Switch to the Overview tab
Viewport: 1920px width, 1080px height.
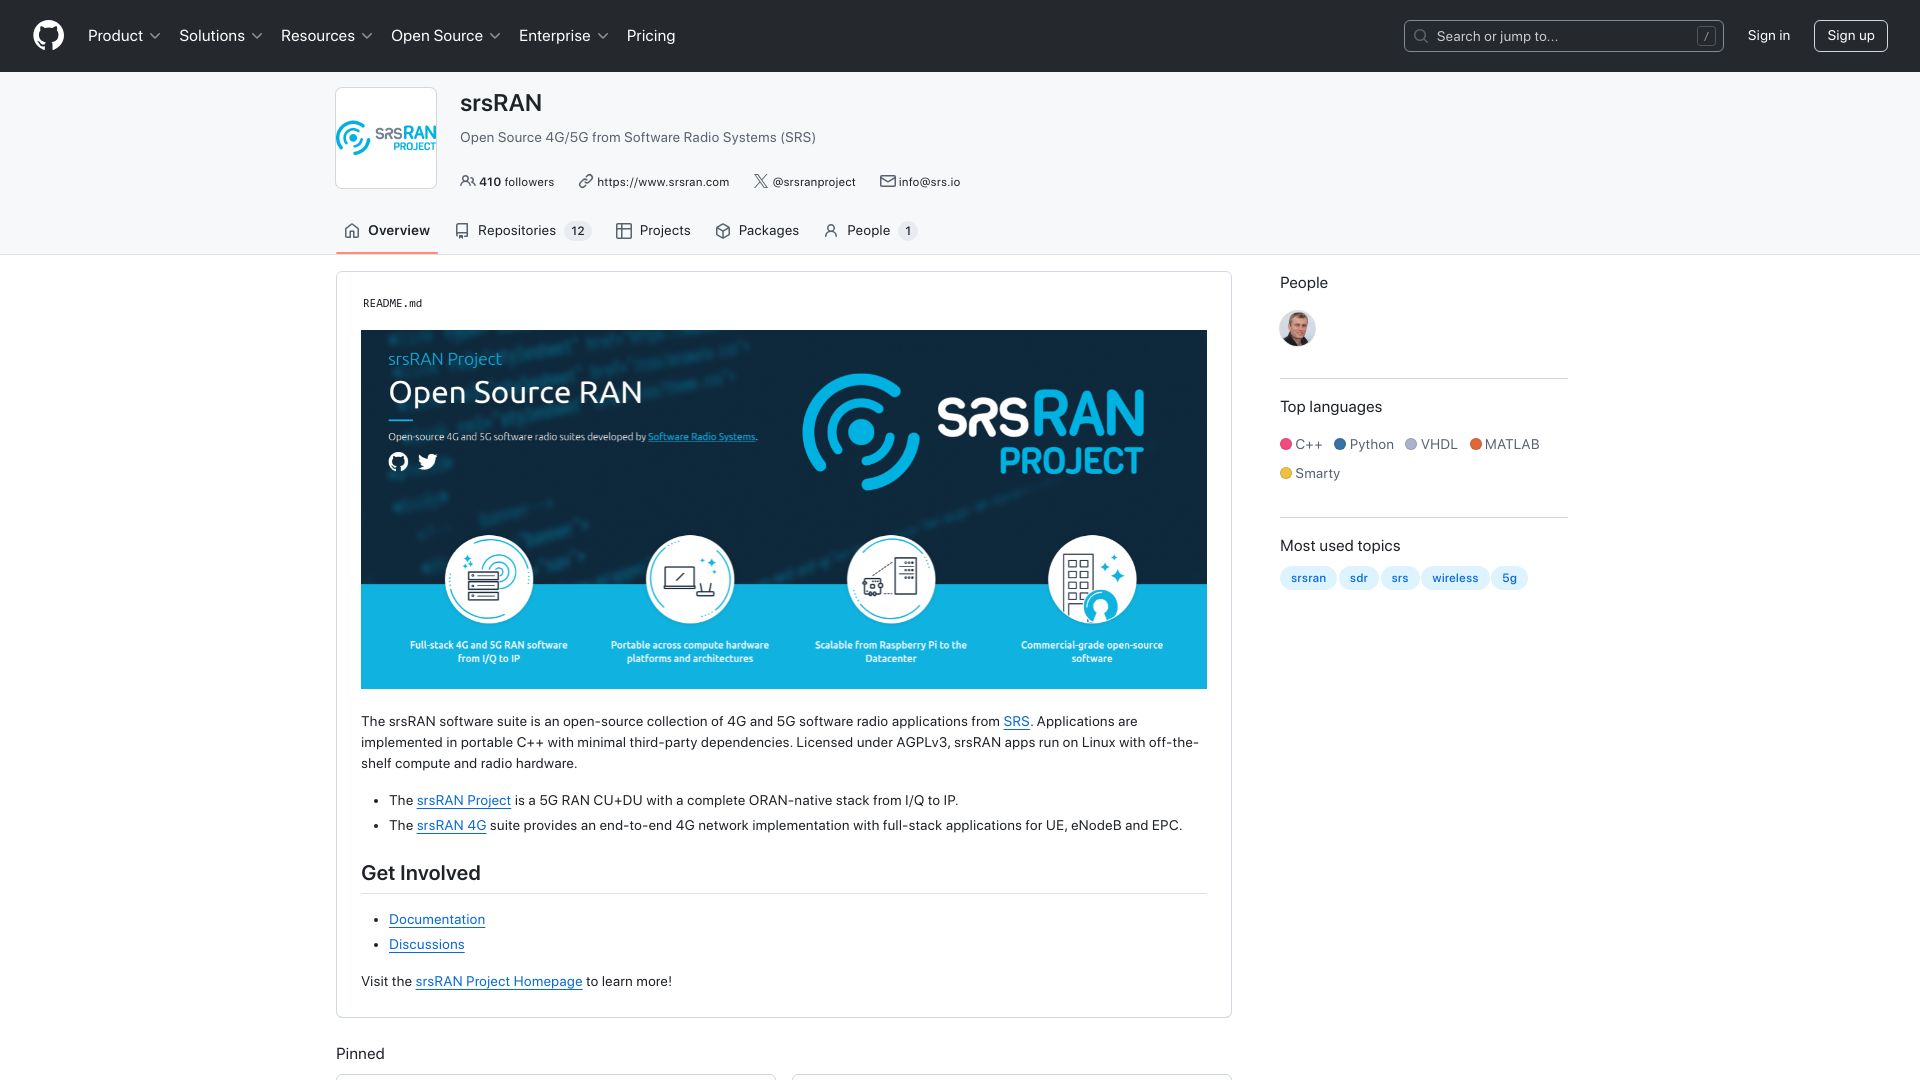(x=387, y=231)
